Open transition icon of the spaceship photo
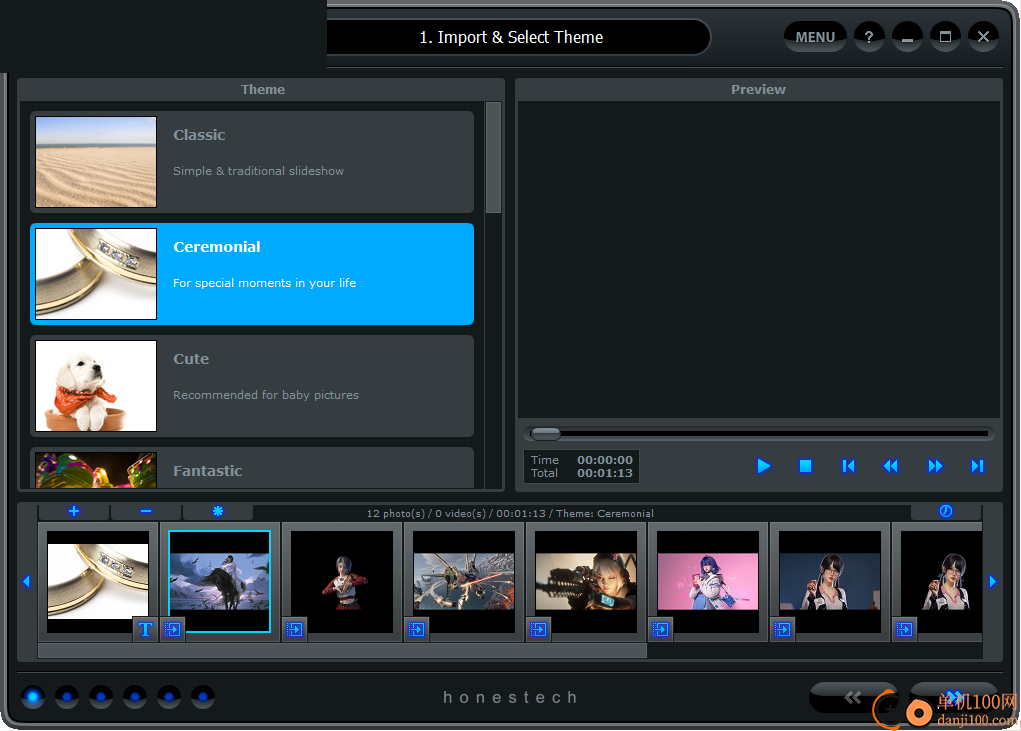The height and width of the screenshot is (731, 1021). click(417, 629)
